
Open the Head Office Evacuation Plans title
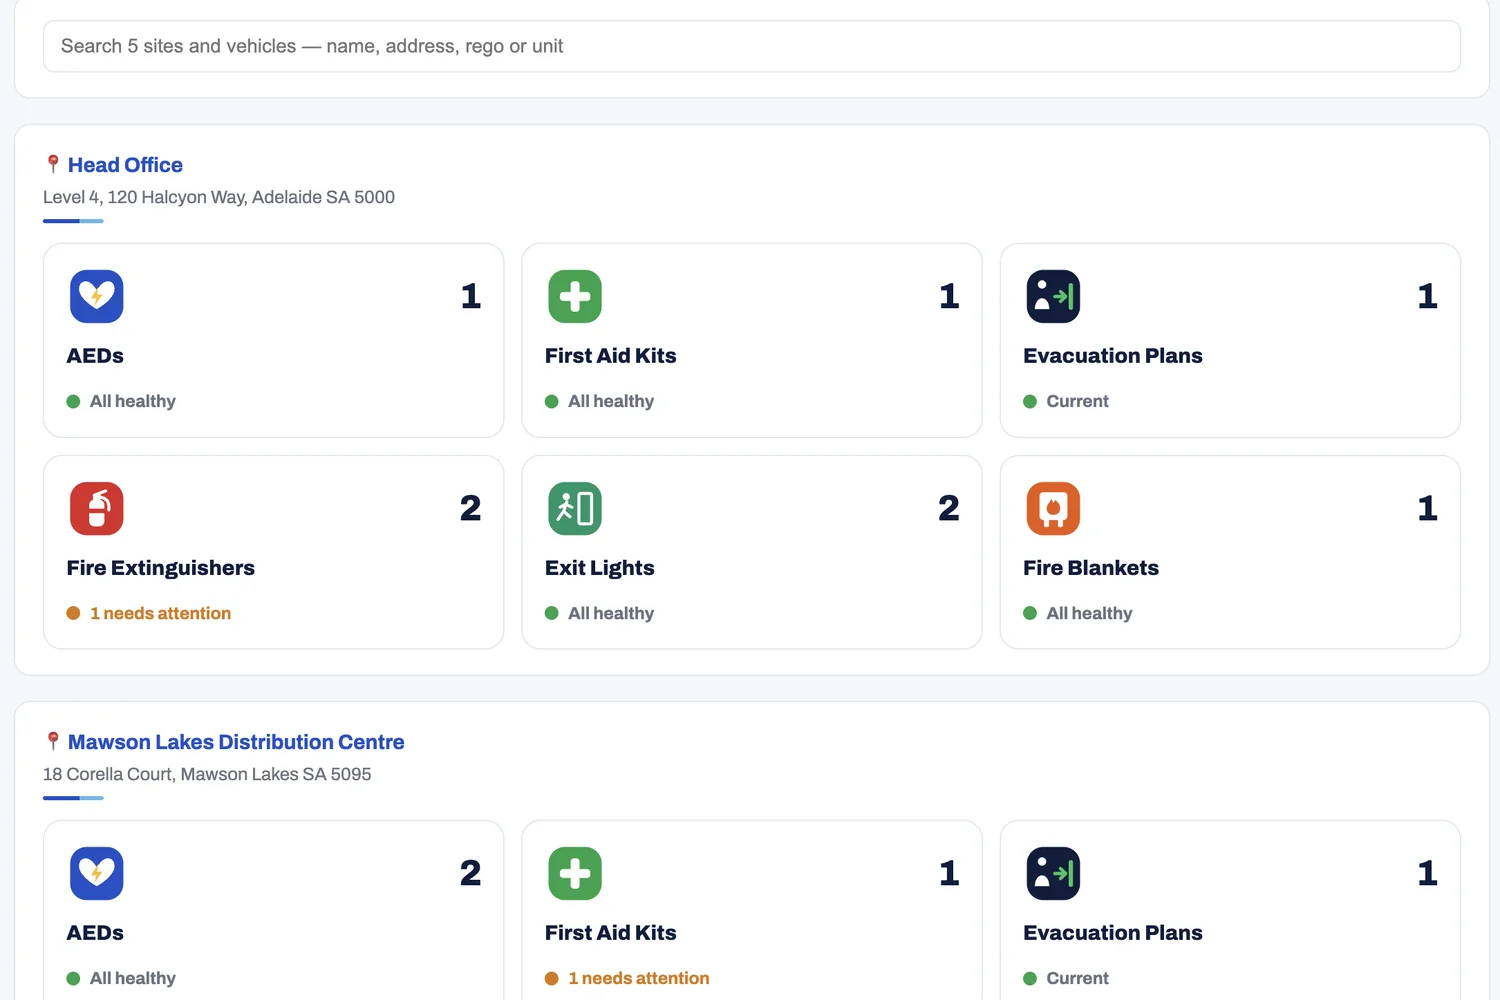pyautogui.click(x=1112, y=356)
